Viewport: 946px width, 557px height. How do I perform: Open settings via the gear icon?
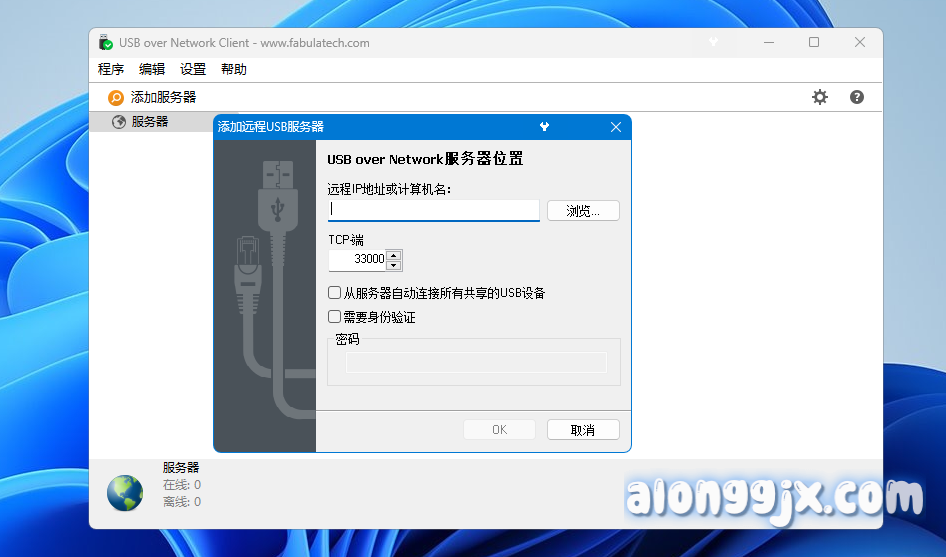tap(820, 97)
